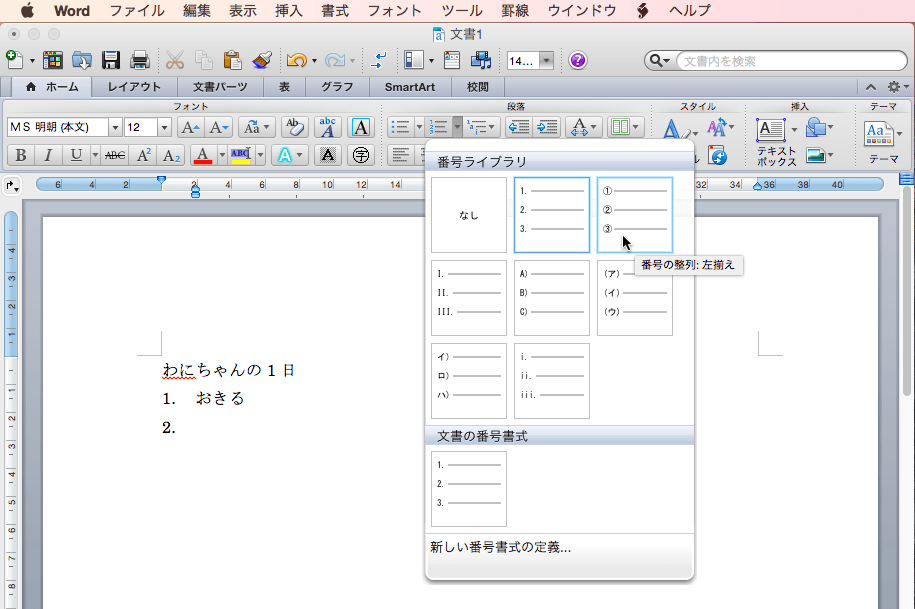Switch to the レイアウト tab
915x609 pixels.
click(134, 87)
